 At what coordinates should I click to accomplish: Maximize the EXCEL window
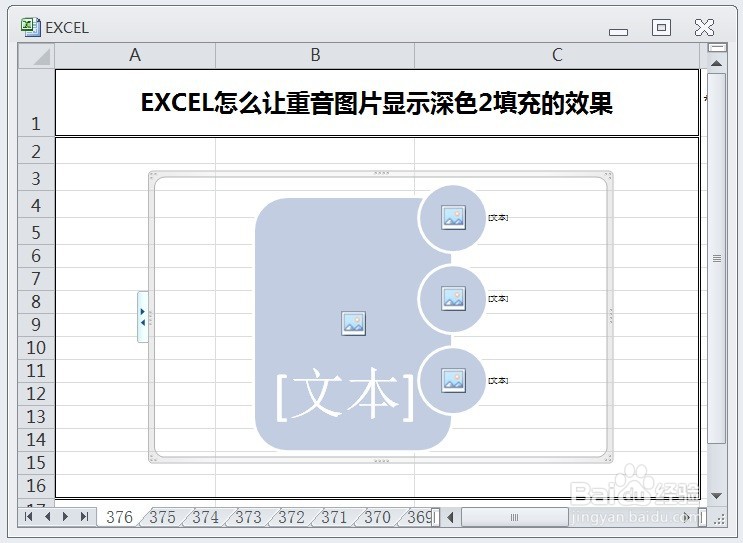(x=661, y=27)
